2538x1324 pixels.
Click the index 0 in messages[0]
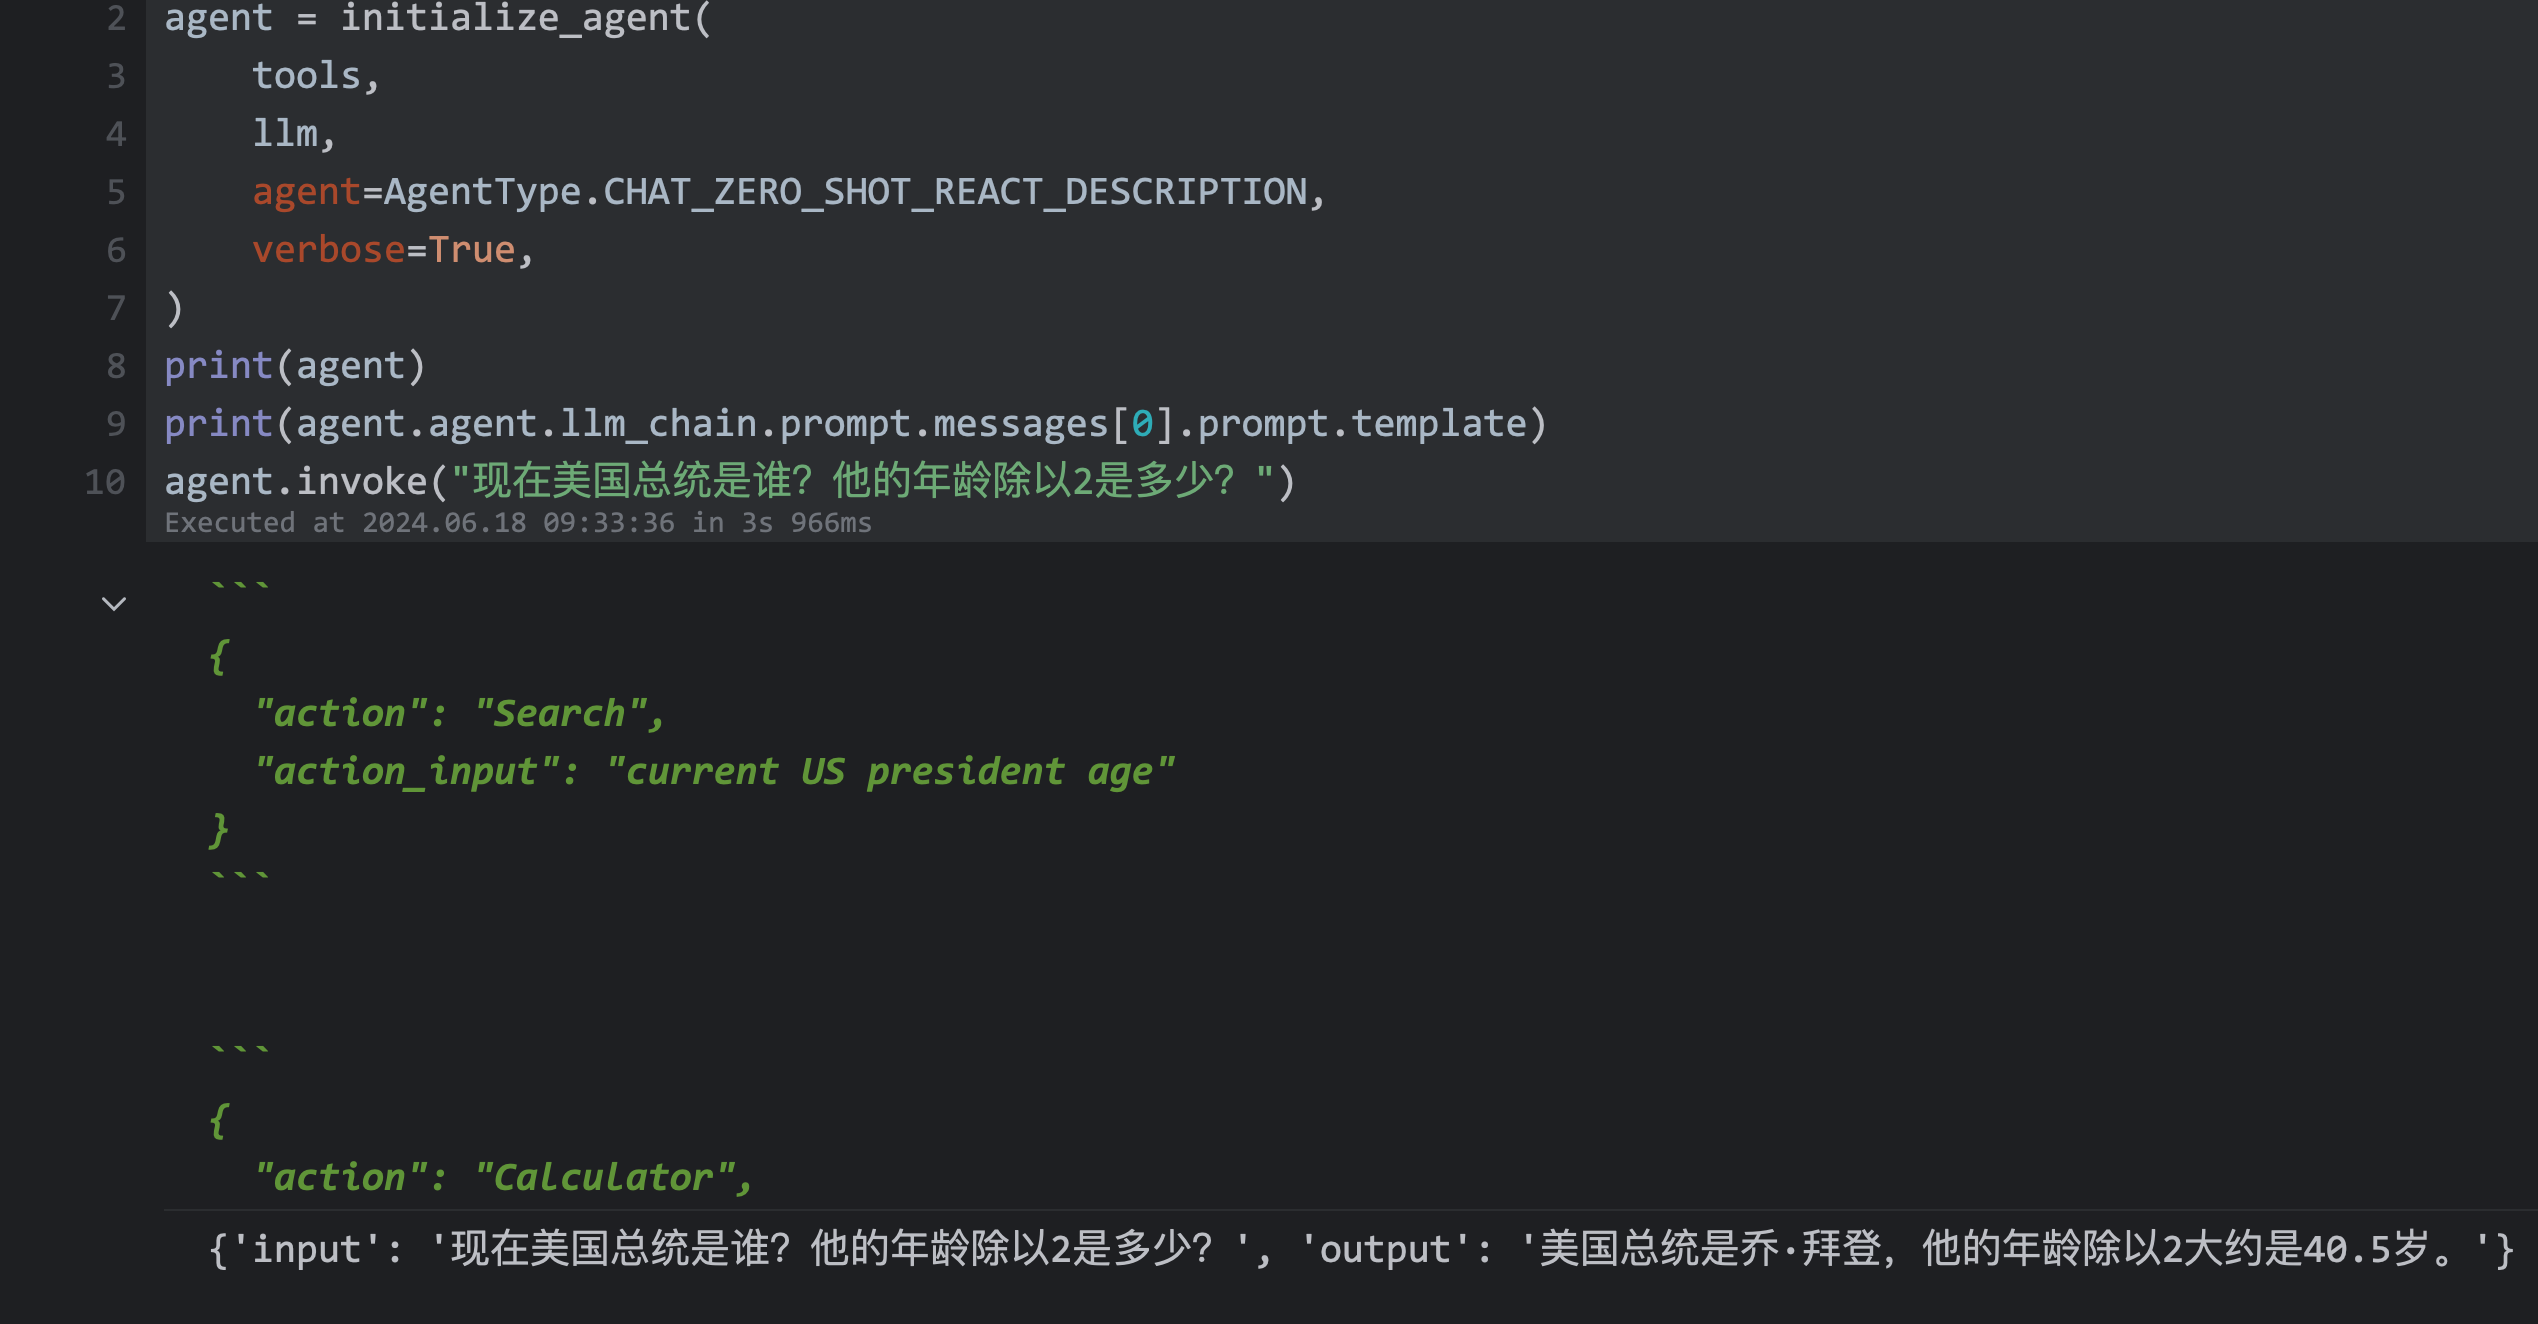click(1142, 424)
